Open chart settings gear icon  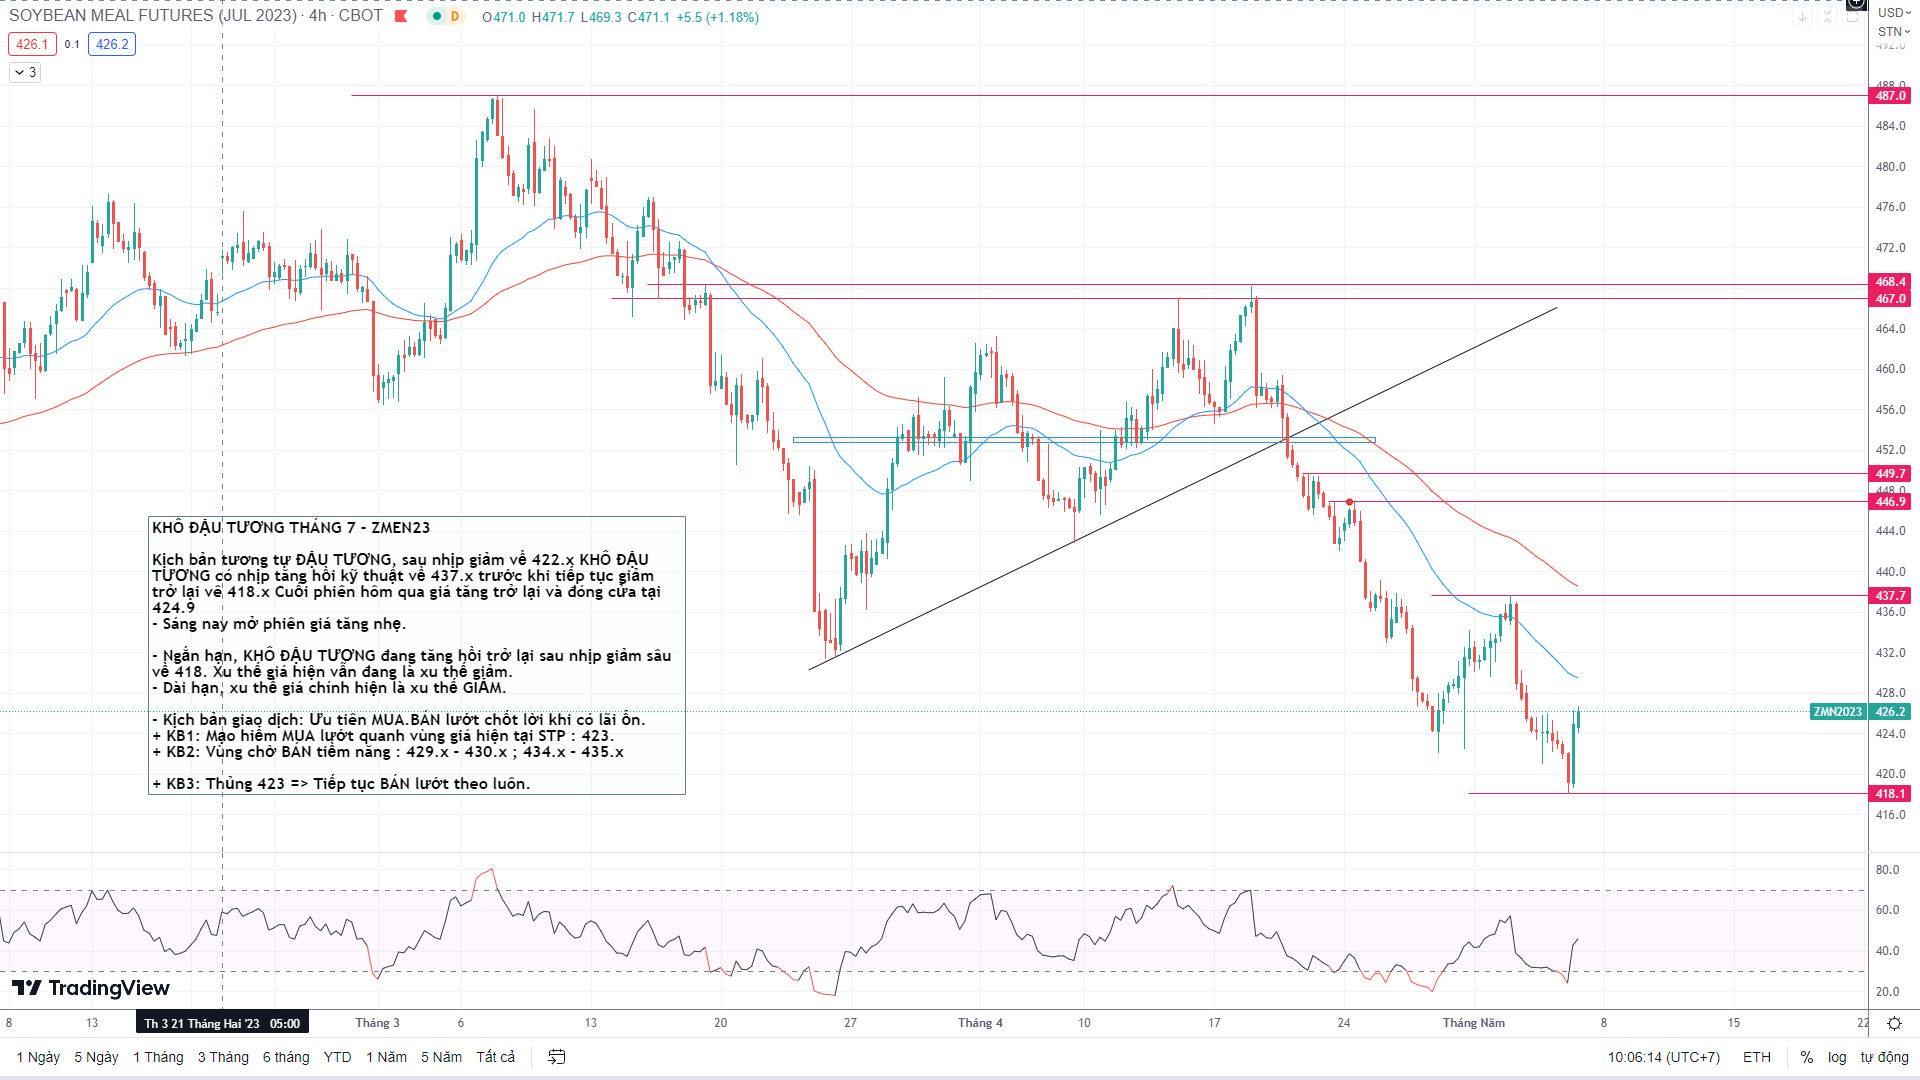(x=1894, y=1023)
